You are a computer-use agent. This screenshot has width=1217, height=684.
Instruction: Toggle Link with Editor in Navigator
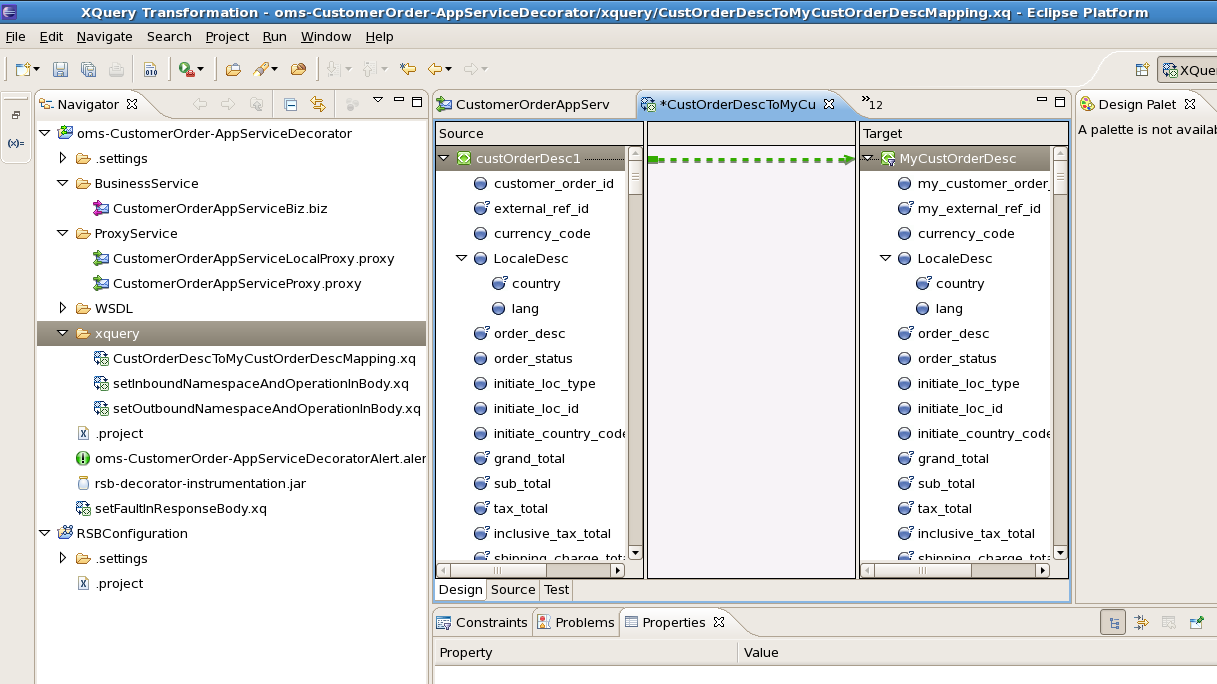pyautogui.click(x=318, y=103)
